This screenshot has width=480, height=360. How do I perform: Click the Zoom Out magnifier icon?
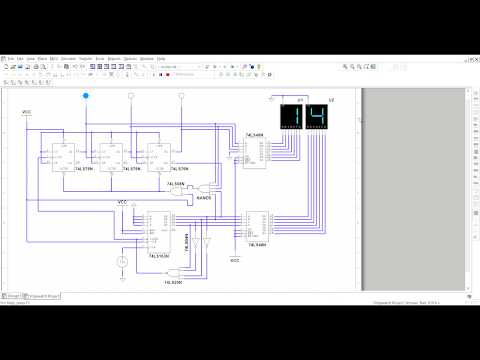[x=352, y=67]
